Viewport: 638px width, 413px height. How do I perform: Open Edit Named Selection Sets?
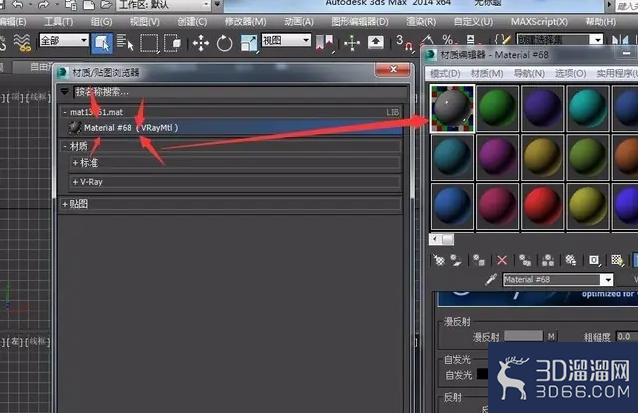pos(502,40)
